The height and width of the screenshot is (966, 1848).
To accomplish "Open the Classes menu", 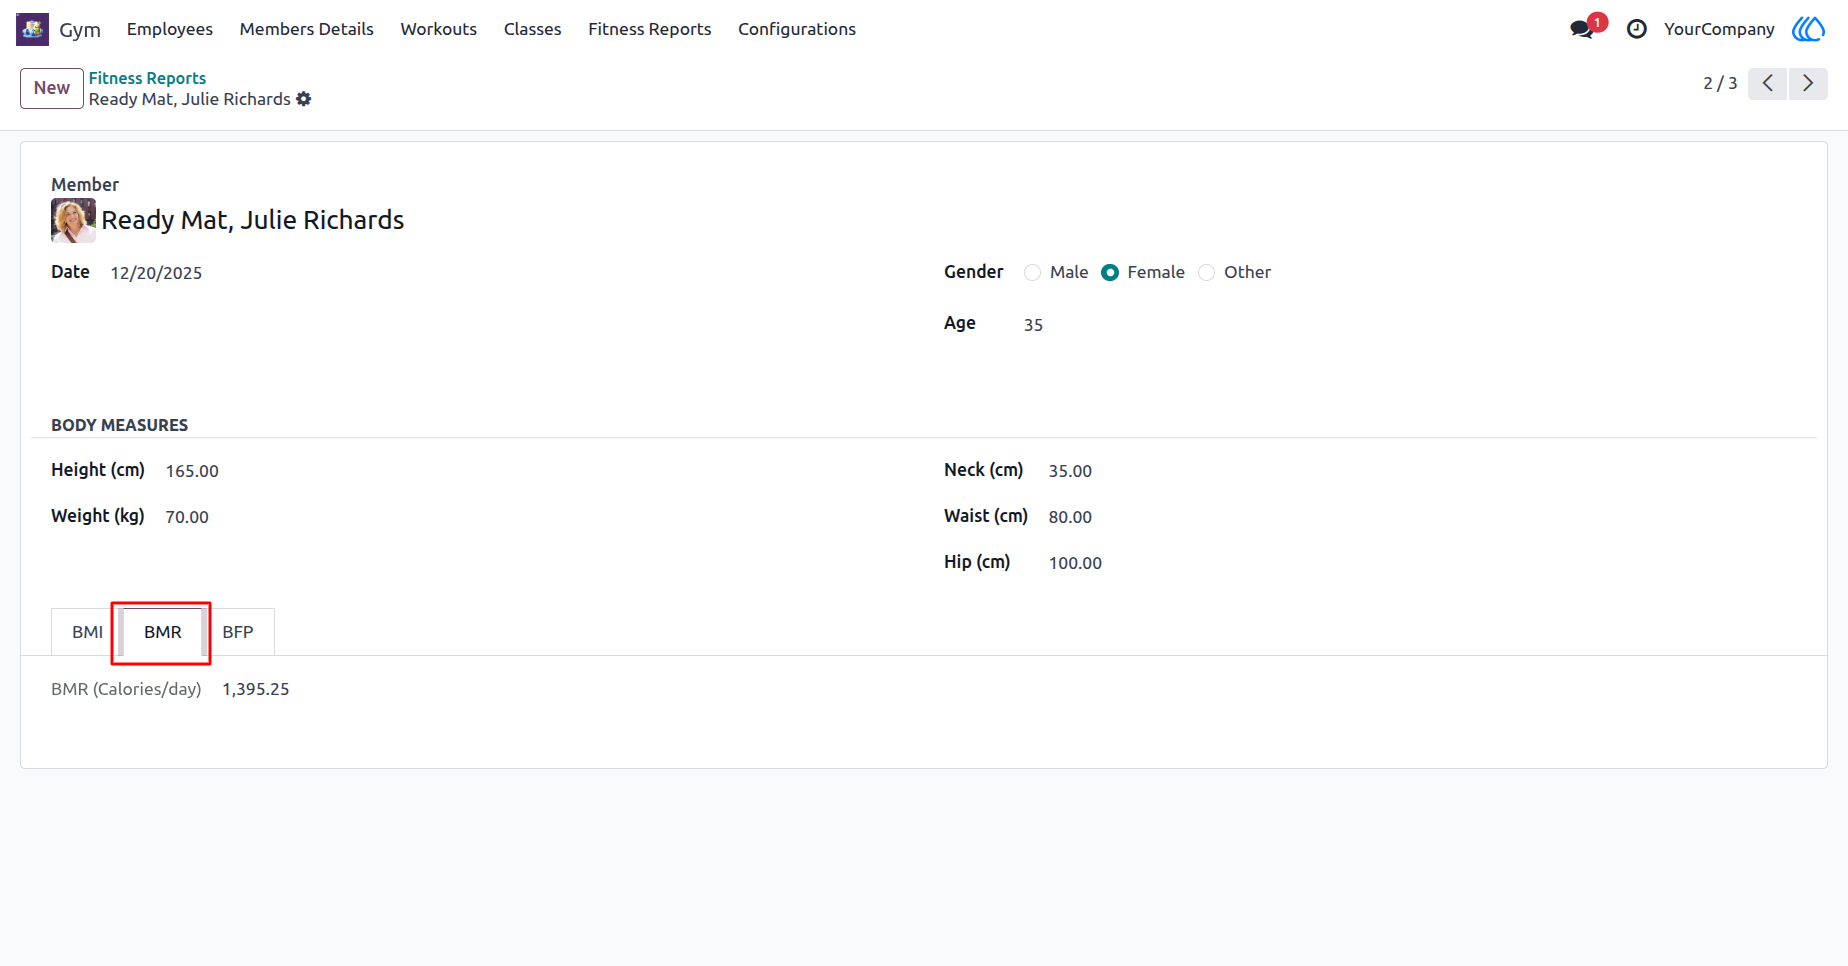I will coord(533,29).
